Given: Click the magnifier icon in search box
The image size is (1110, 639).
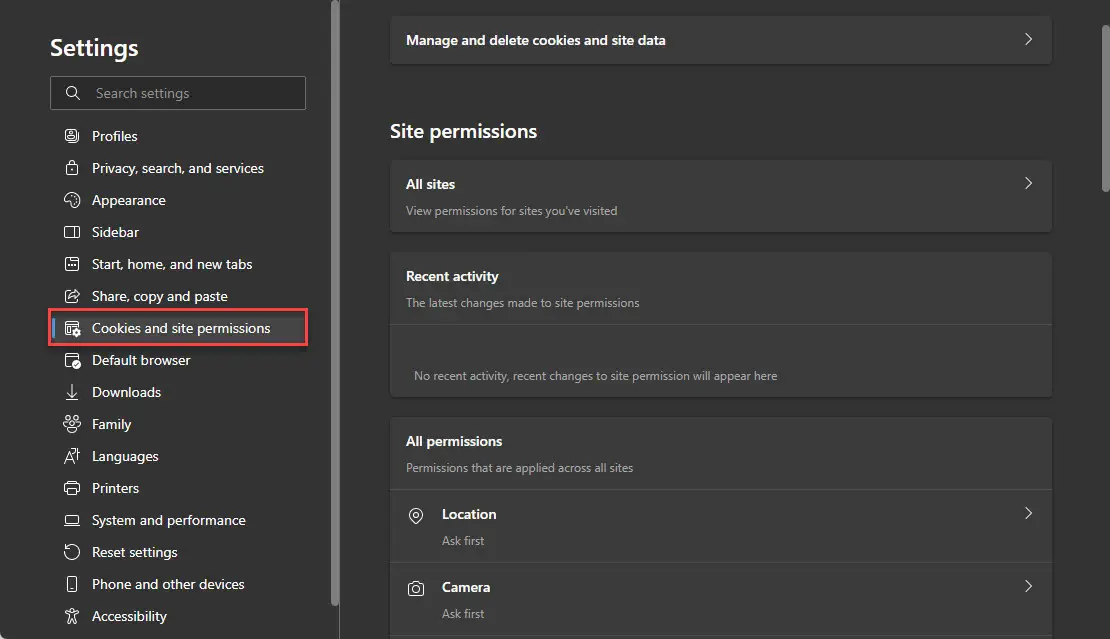Looking at the screenshot, I should point(72,93).
